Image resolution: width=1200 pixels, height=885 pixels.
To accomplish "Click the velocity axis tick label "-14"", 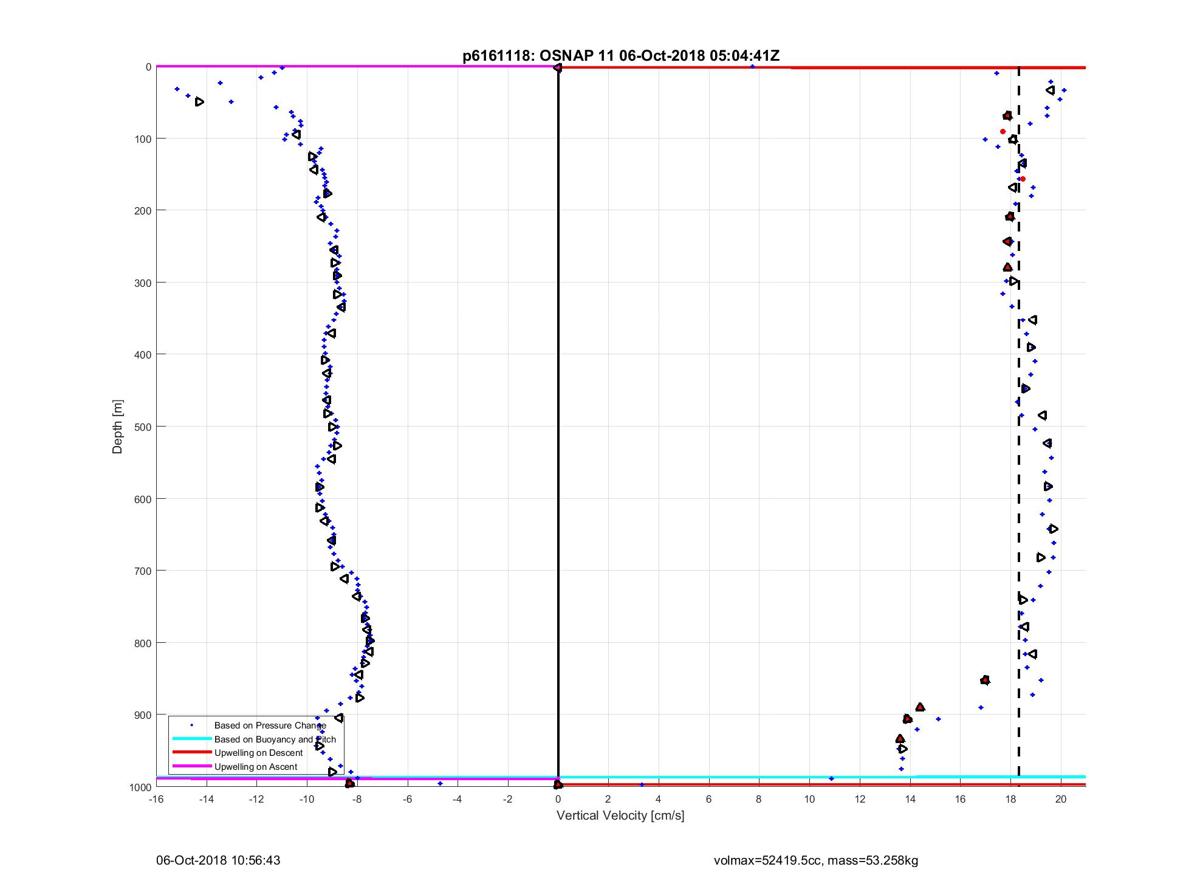I will point(206,799).
